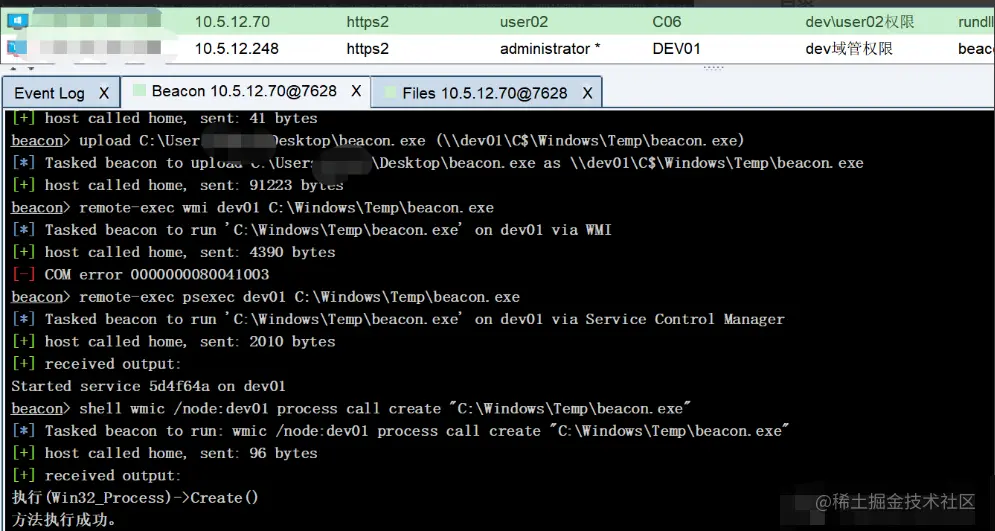Click the beacon> upload command line
The height and width of the screenshot is (531, 995).
[x=378, y=141]
